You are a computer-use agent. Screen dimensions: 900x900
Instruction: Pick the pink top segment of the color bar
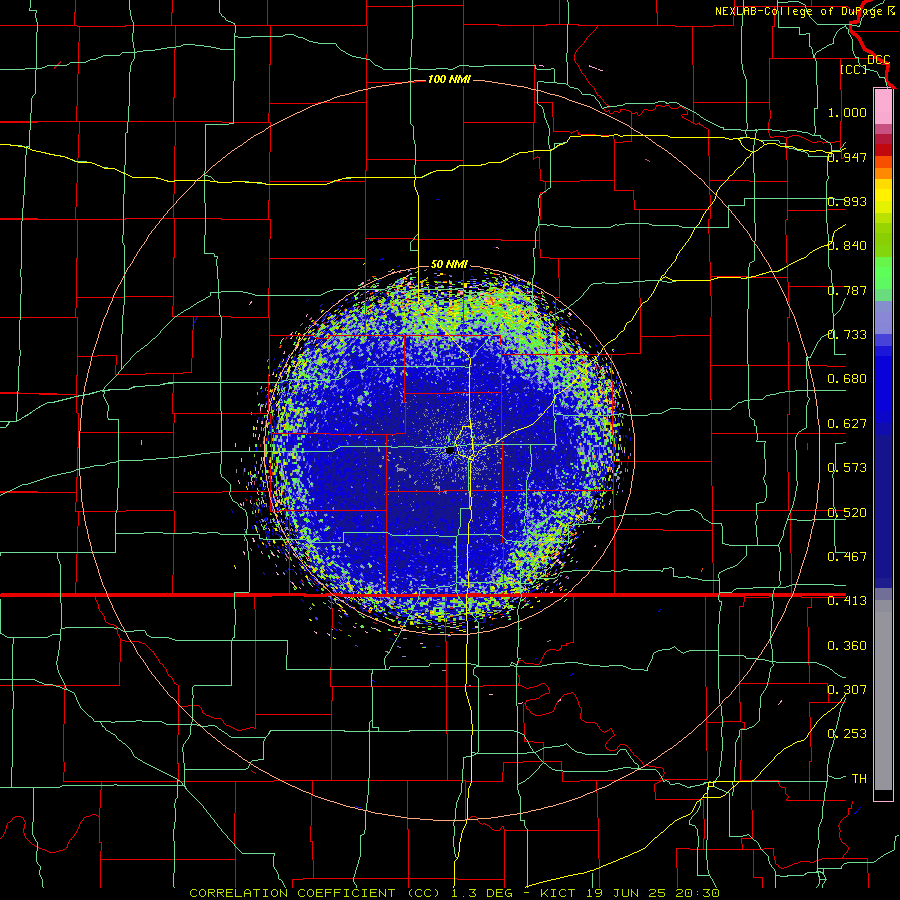pyautogui.click(x=883, y=107)
